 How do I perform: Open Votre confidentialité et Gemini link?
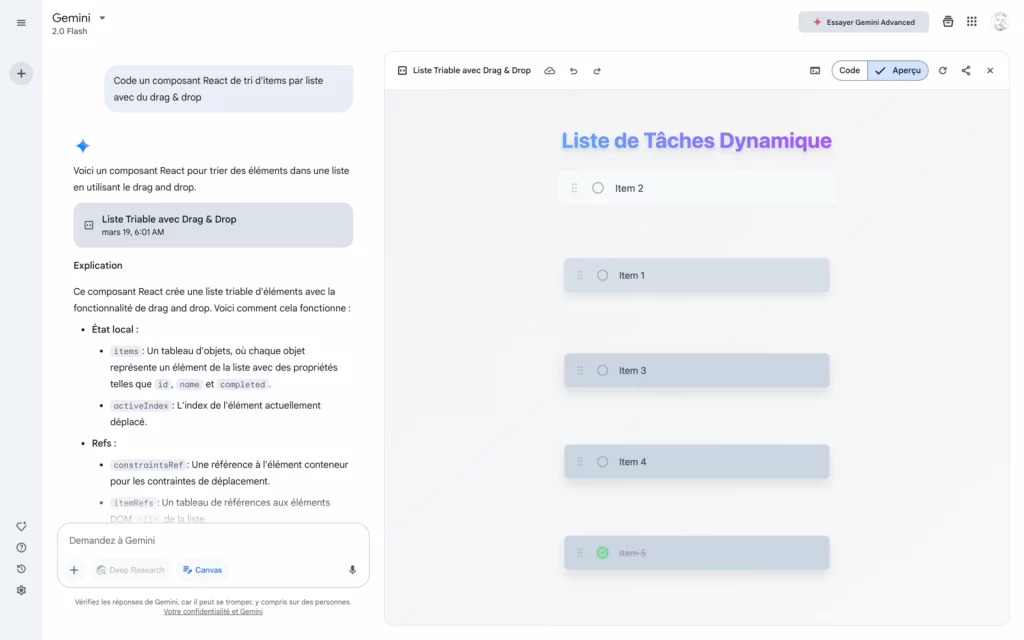(213, 612)
